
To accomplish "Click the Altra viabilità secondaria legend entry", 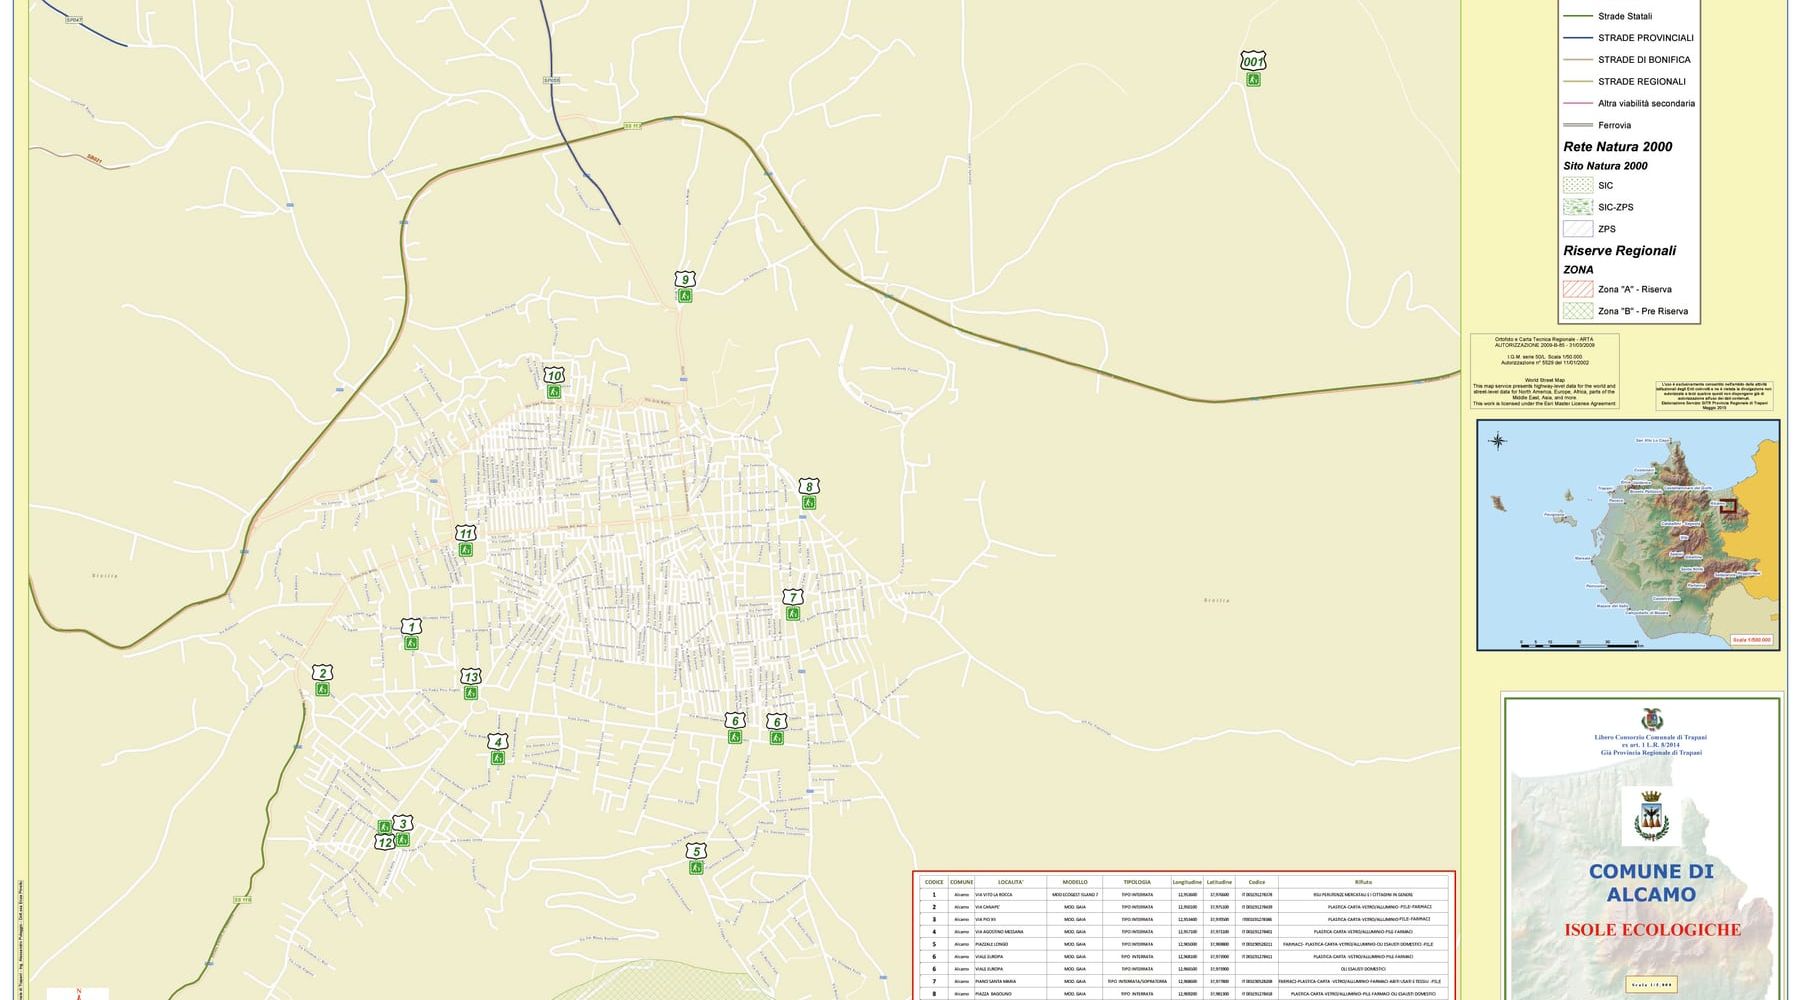I will pos(1629,104).
